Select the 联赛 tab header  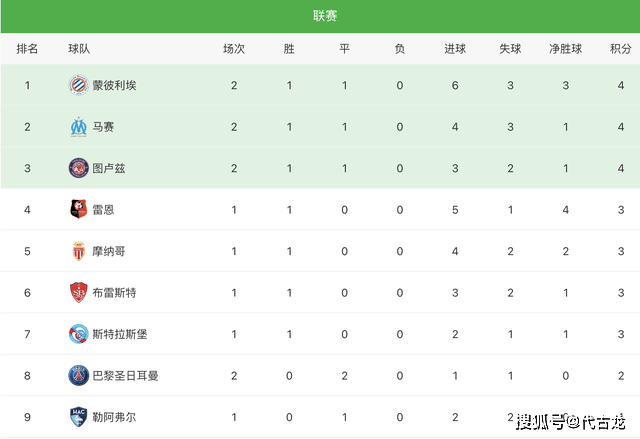click(x=325, y=16)
